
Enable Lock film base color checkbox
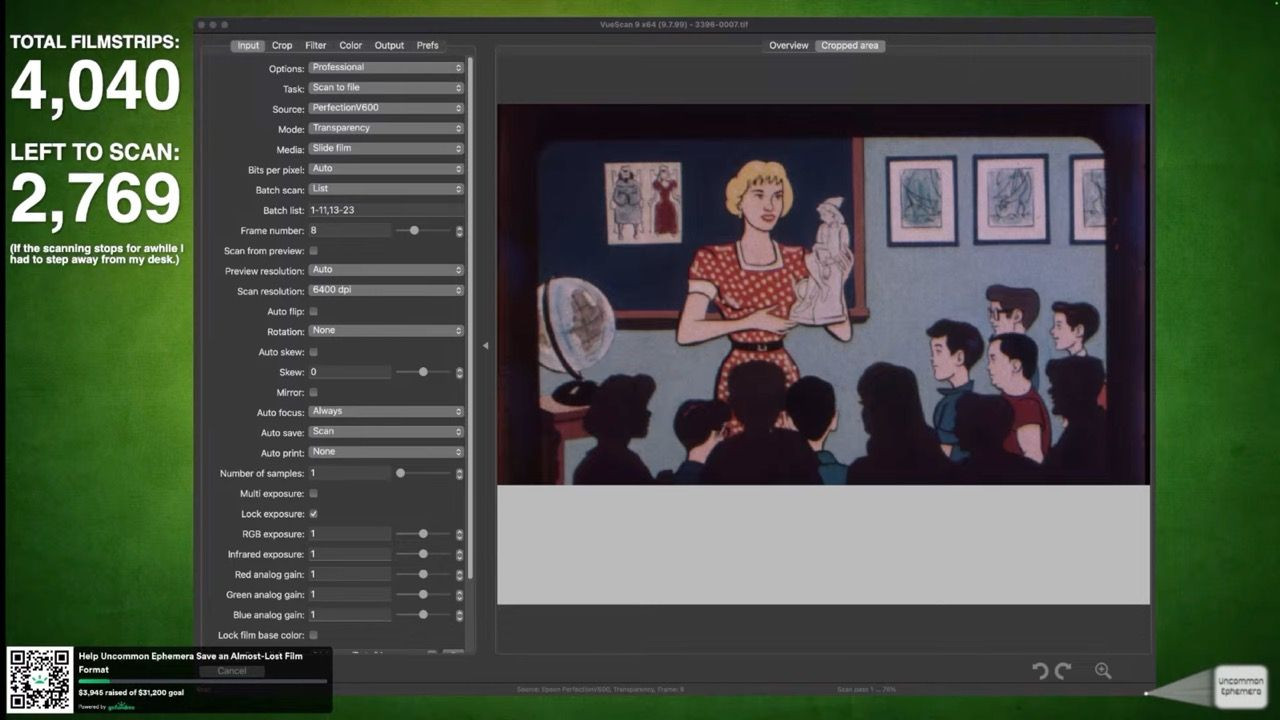(x=313, y=635)
